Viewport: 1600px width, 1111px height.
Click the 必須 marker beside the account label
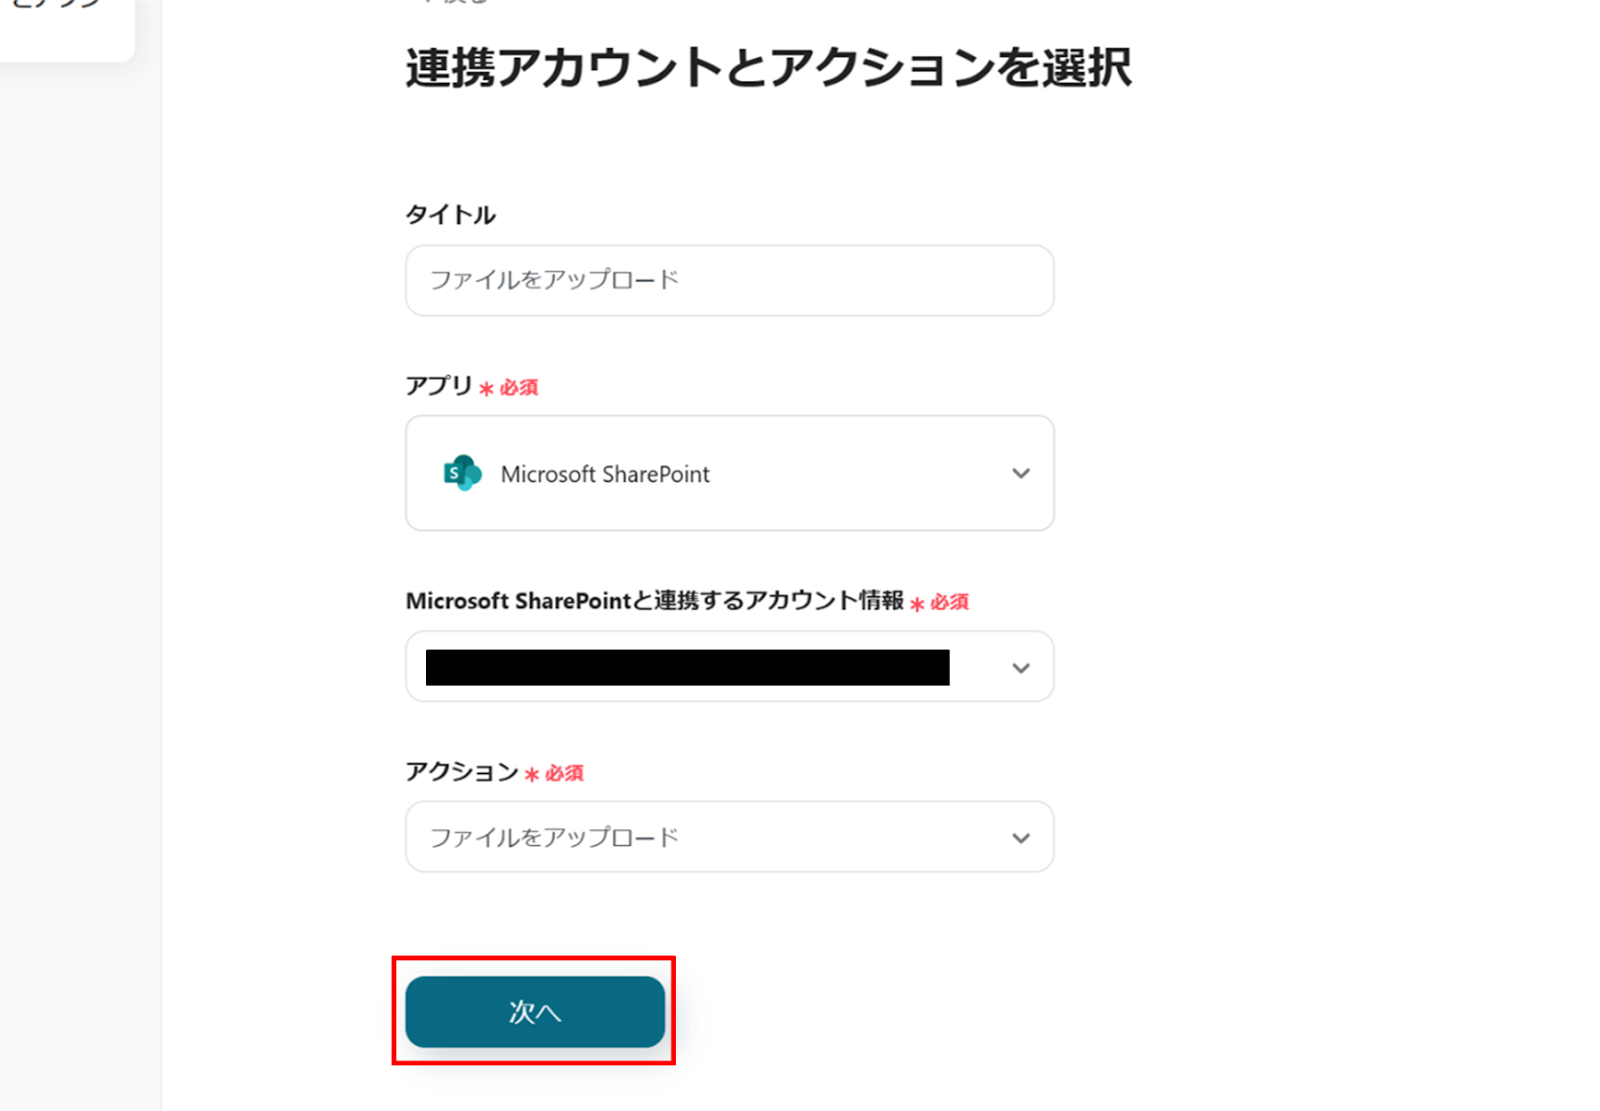click(948, 602)
